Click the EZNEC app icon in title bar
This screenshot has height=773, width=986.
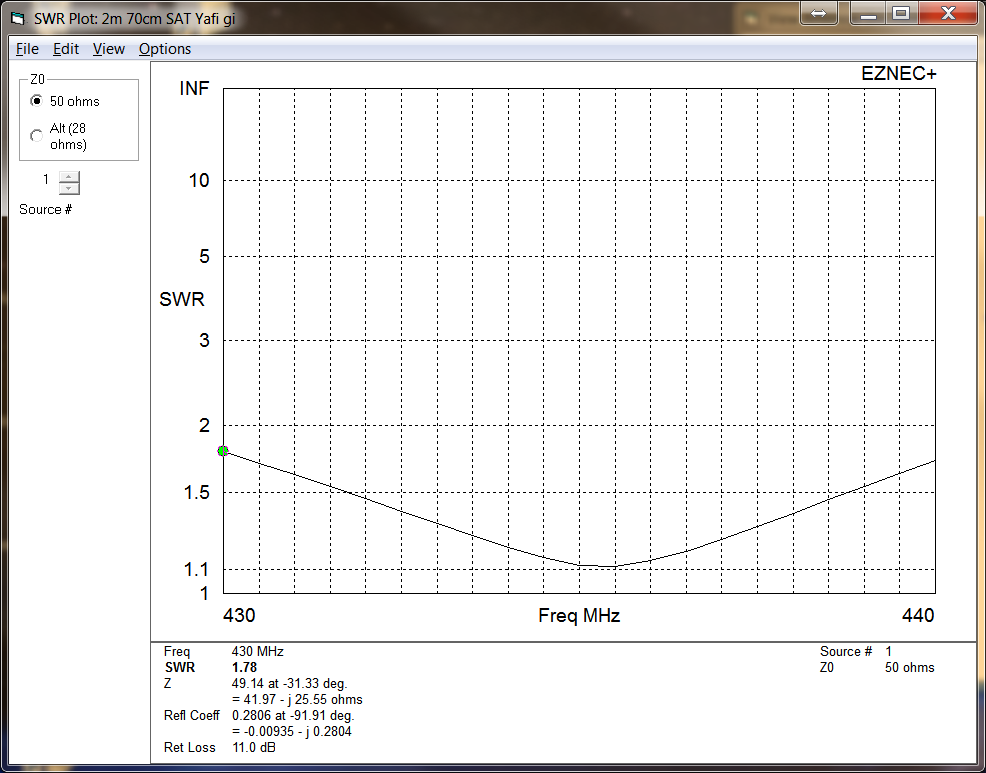pos(17,18)
